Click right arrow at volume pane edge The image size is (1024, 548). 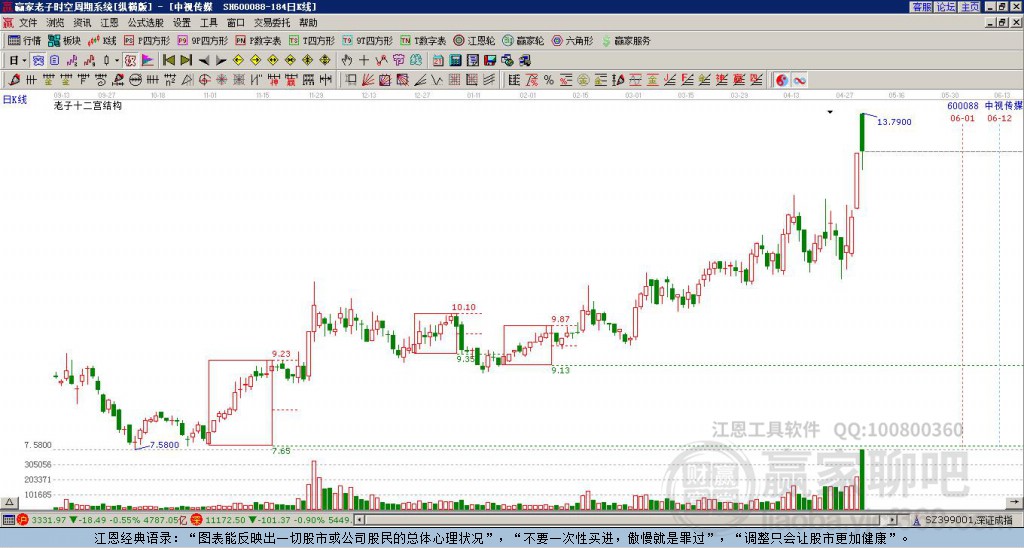click(x=1014, y=502)
